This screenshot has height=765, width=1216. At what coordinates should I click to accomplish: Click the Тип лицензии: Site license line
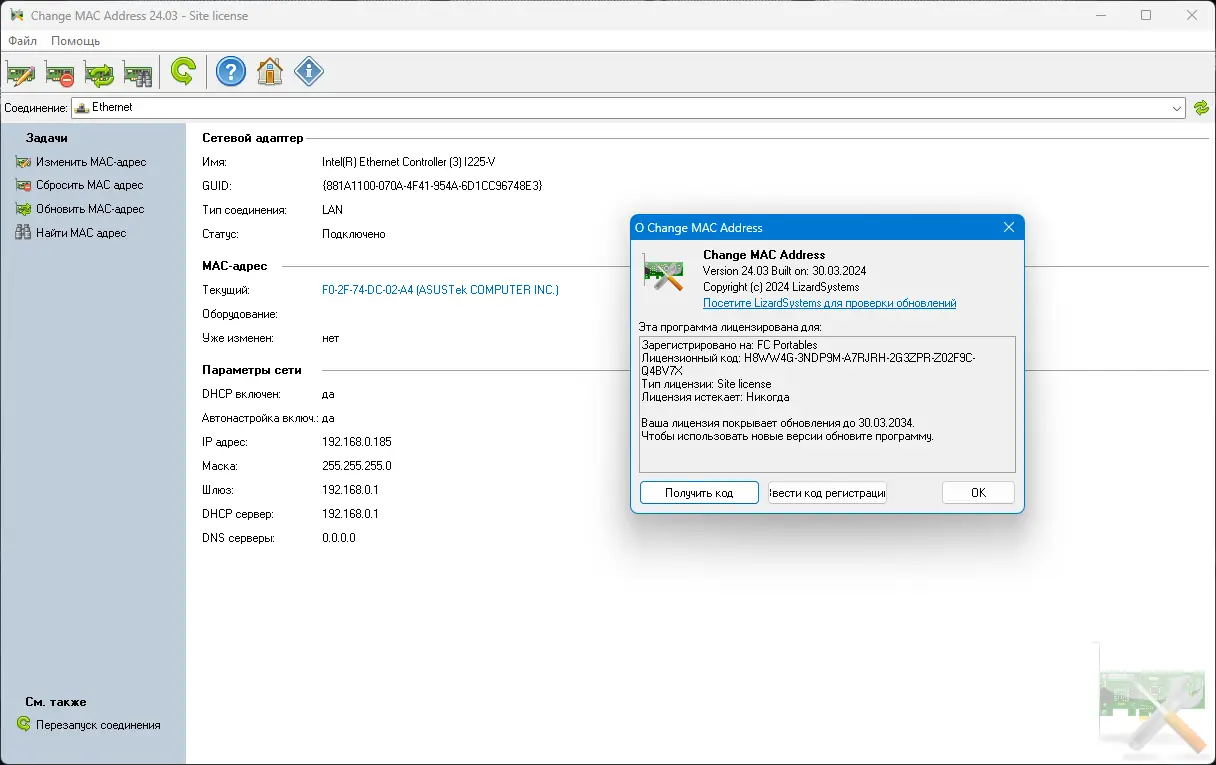pyautogui.click(x=706, y=384)
